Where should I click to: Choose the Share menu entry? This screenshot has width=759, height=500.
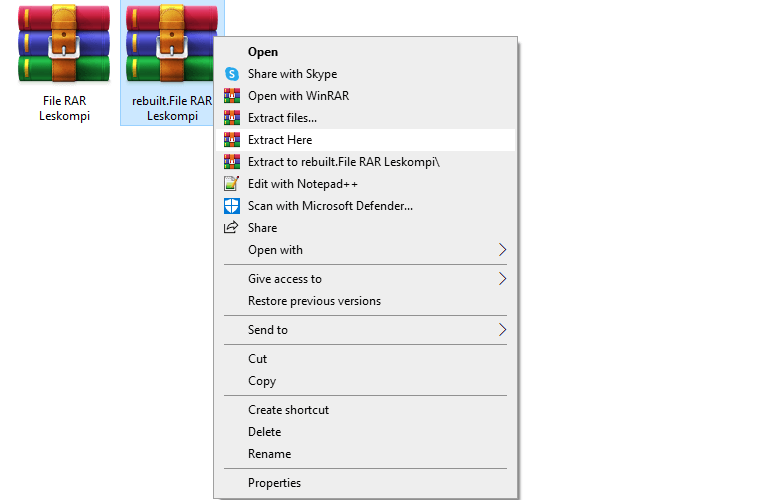coord(366,227)
